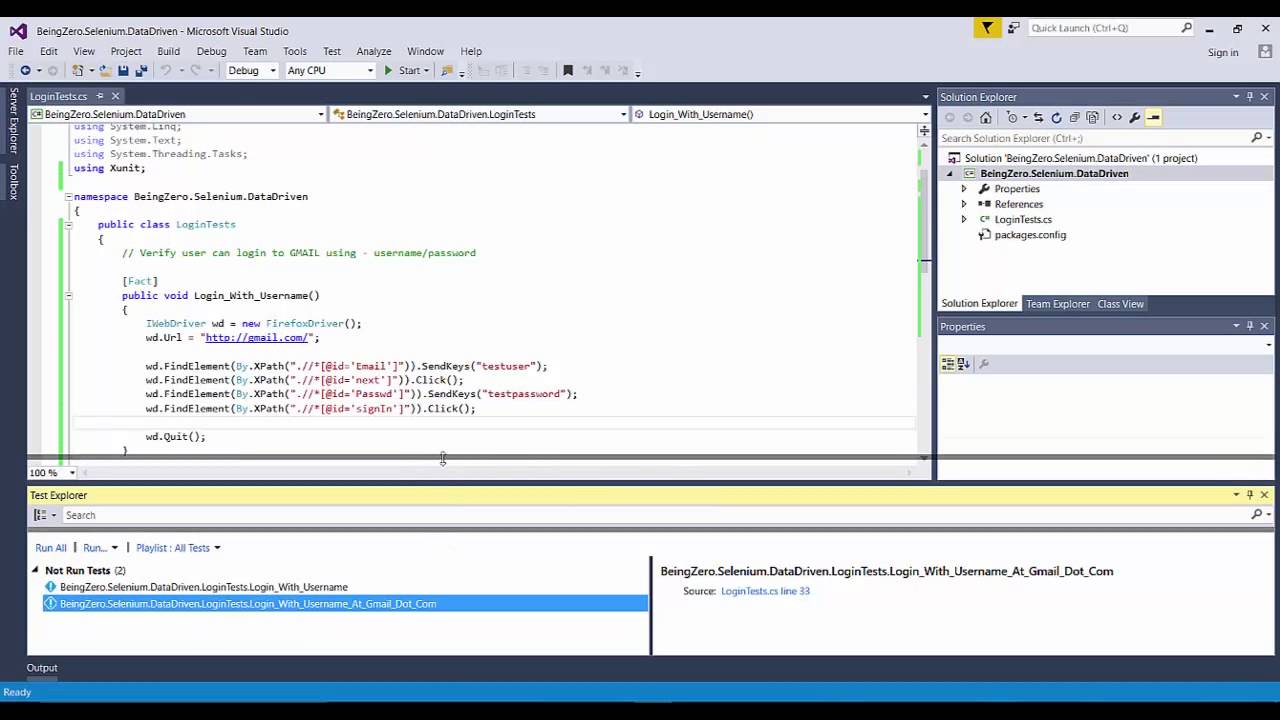Select the Login_With_Username_At_Gmail_Dot_Com test entry
The height and width of the screenshot is (720, 1280).
click(x=345, y=604)
